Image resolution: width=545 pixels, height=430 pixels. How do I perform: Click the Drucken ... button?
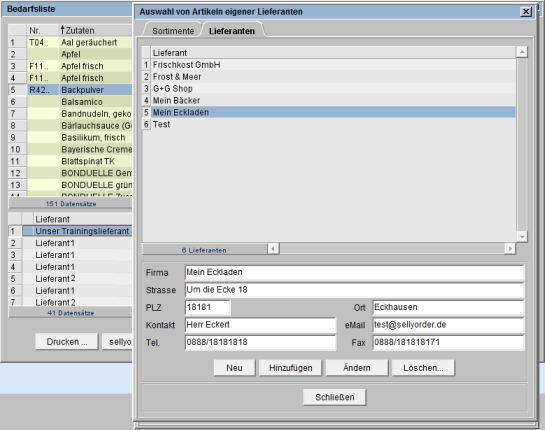pos(67,342)
